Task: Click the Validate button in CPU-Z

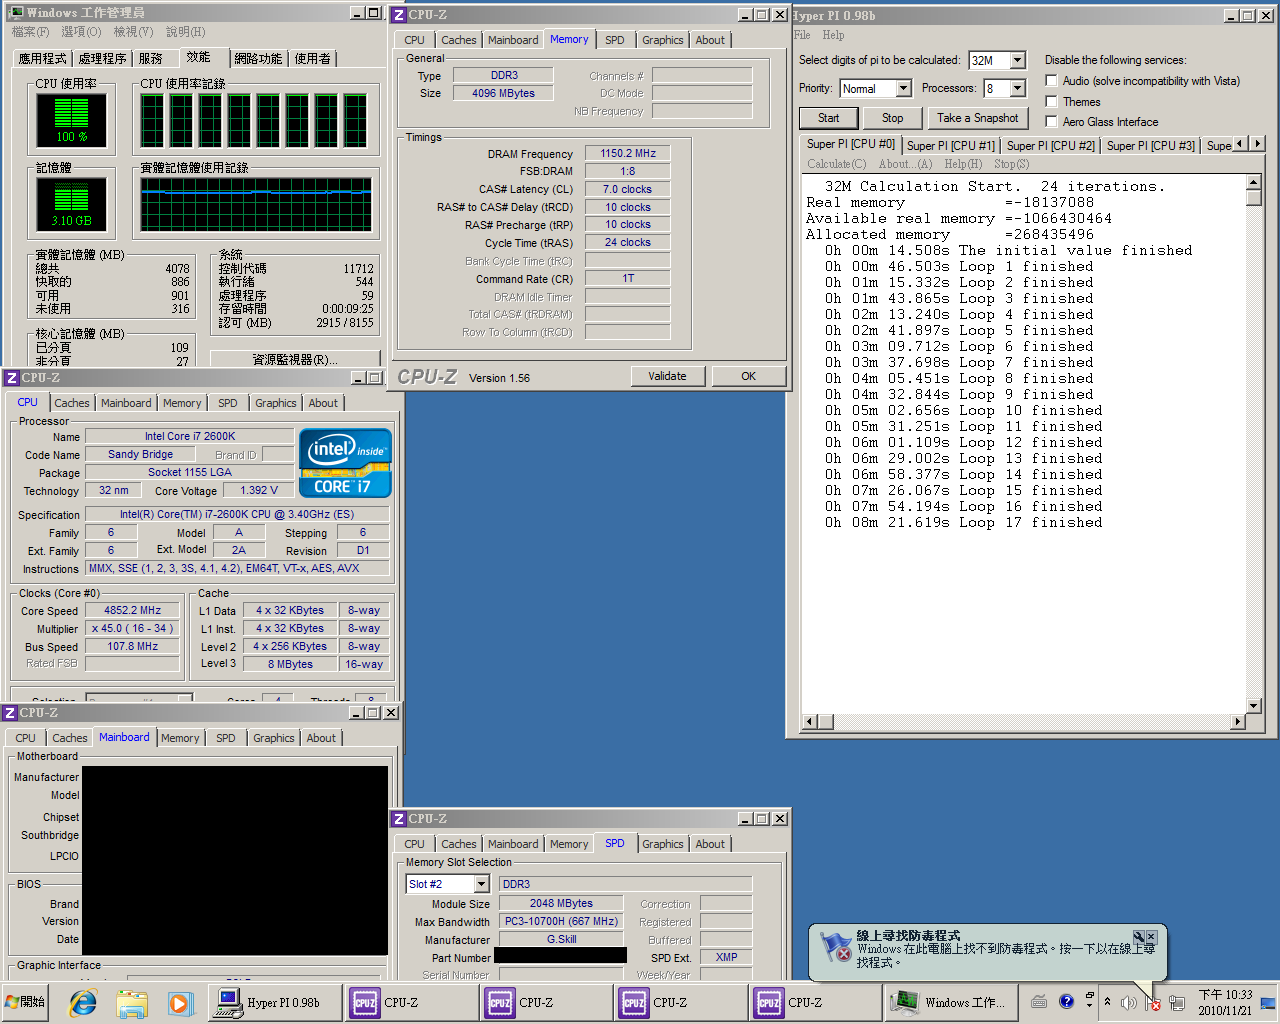Action: (667, 376)
